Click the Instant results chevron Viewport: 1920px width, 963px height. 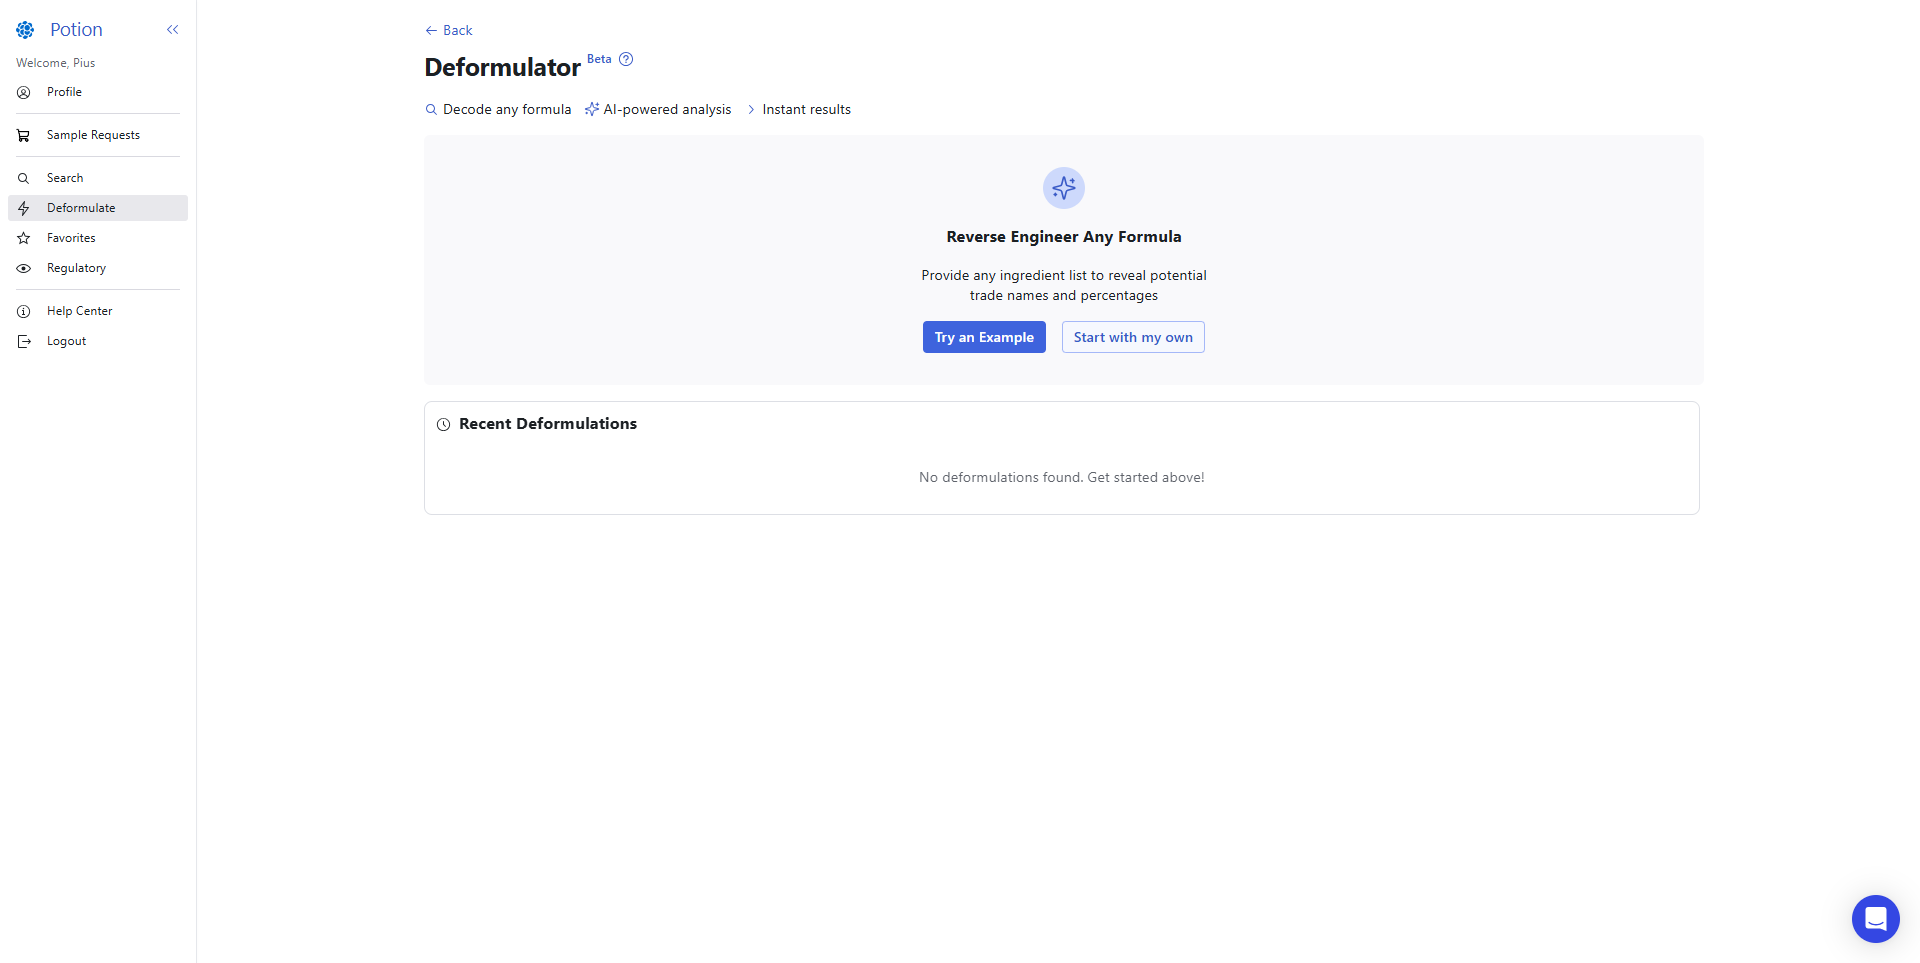[751, 110]
